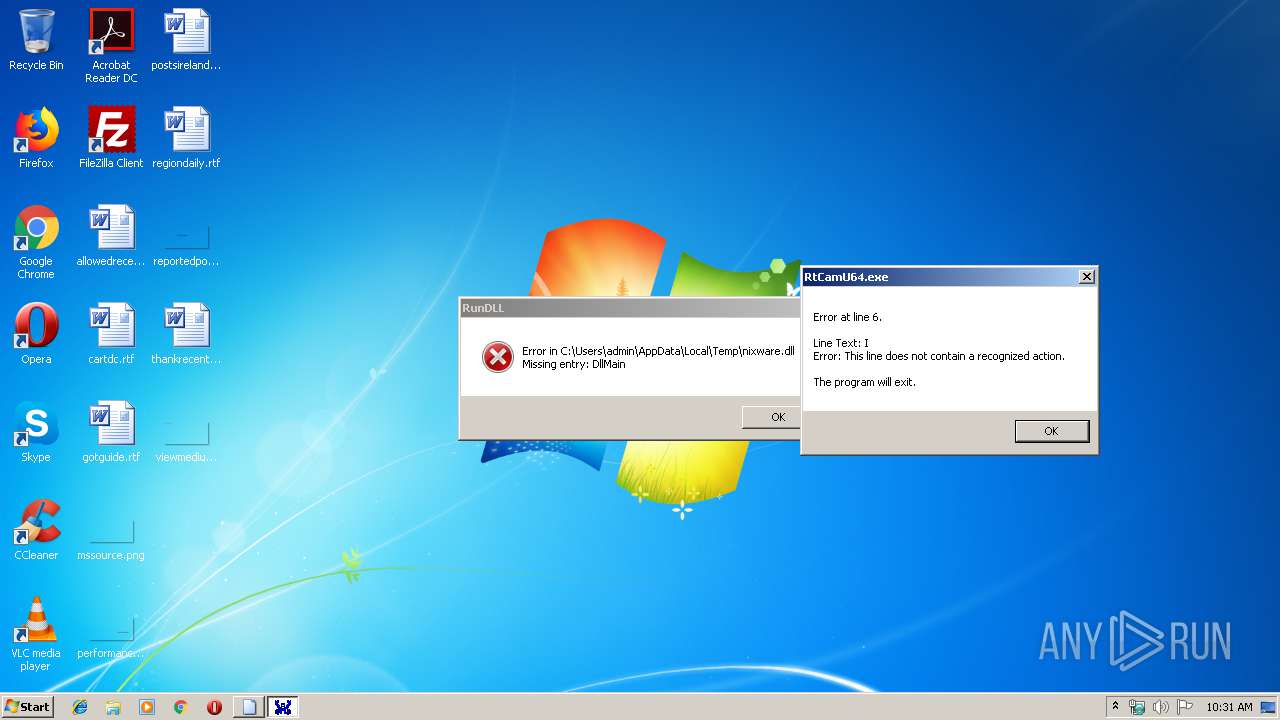This screenshot has height=720, width=1280.
Task: Select the reportedpo file icon
Action: (186, 236)
